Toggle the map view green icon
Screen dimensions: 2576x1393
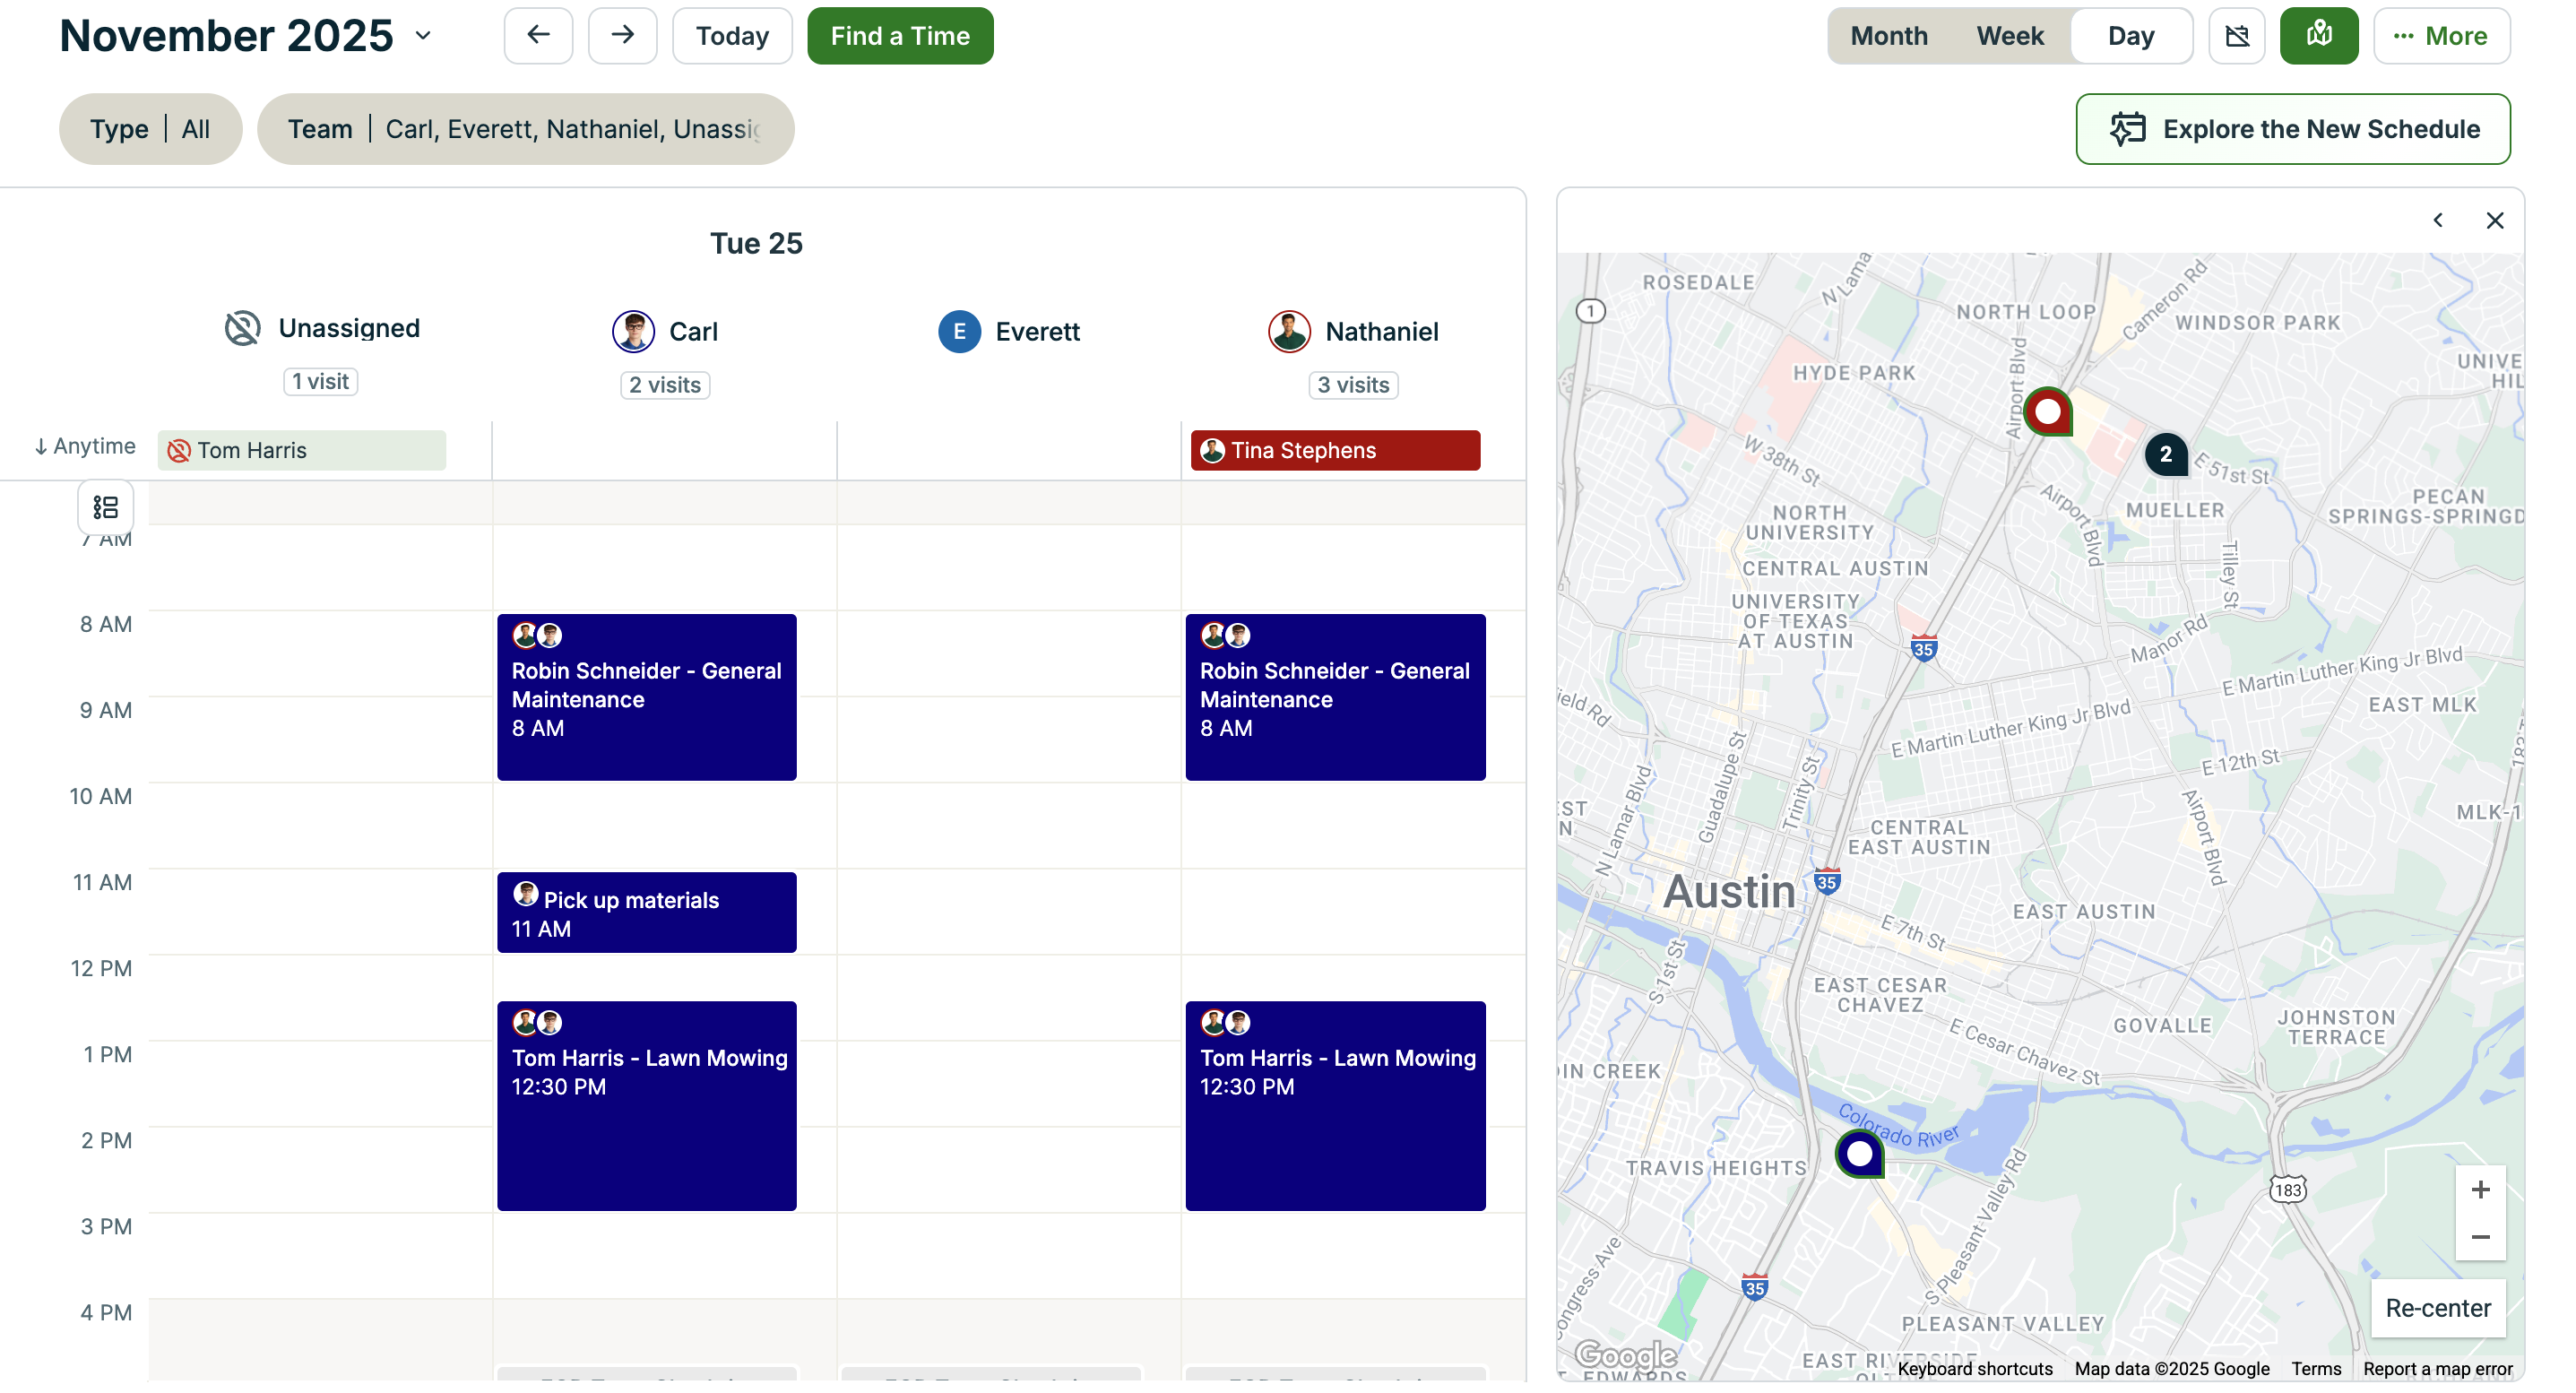coord(2318,36)
